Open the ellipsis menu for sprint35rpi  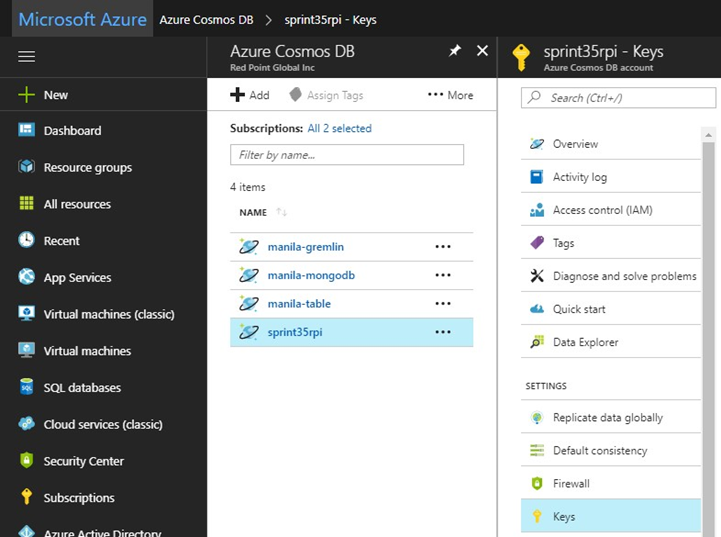(x=442, y=332)
